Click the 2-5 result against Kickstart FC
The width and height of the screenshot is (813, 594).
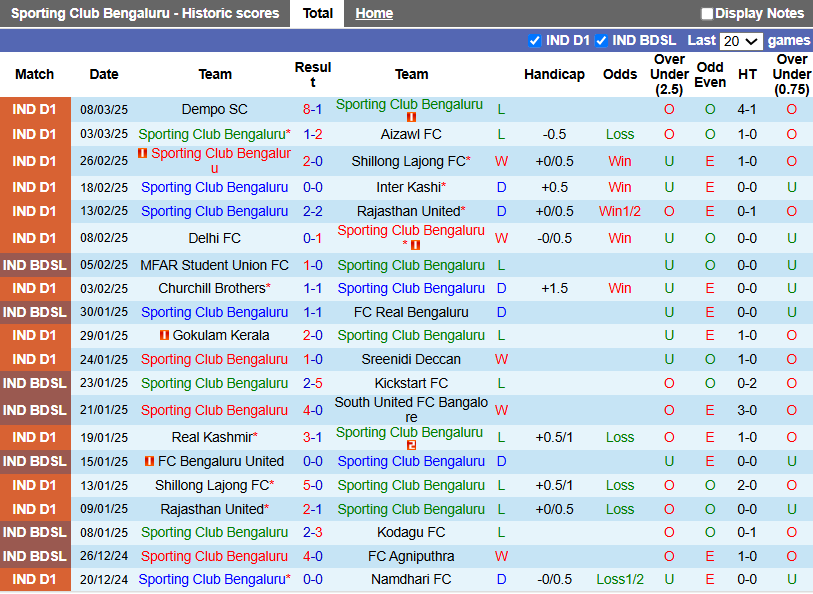(313, 383)
